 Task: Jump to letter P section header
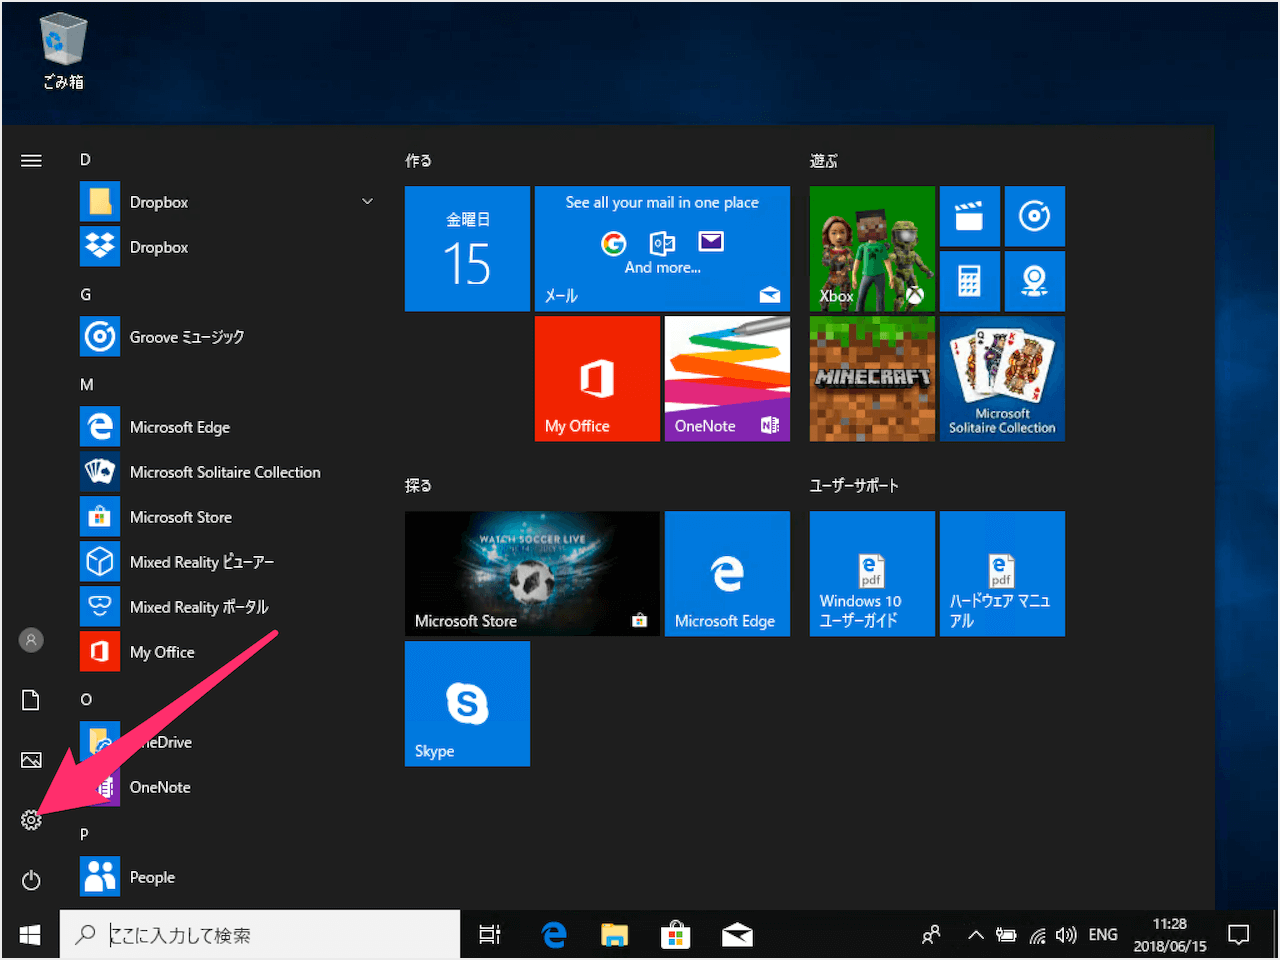[x=84, y=835]
